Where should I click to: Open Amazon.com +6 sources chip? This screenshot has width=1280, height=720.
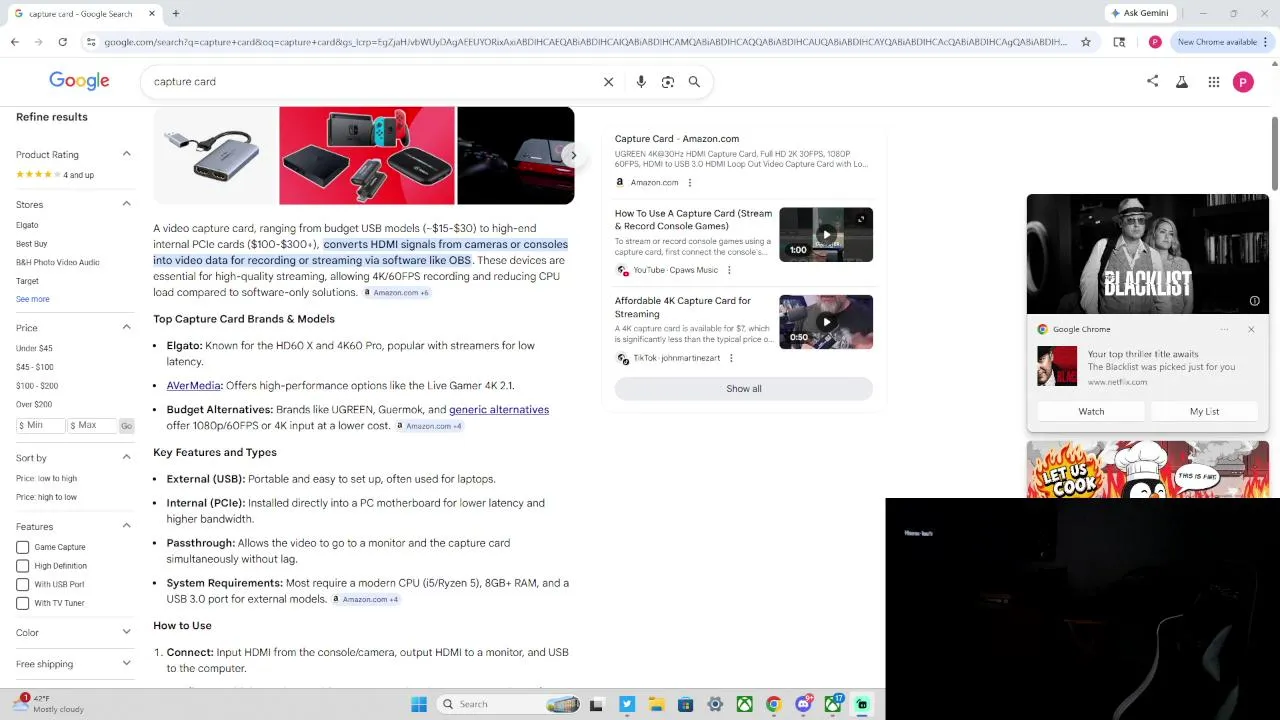pyautogui.click(x=396, y=293)
